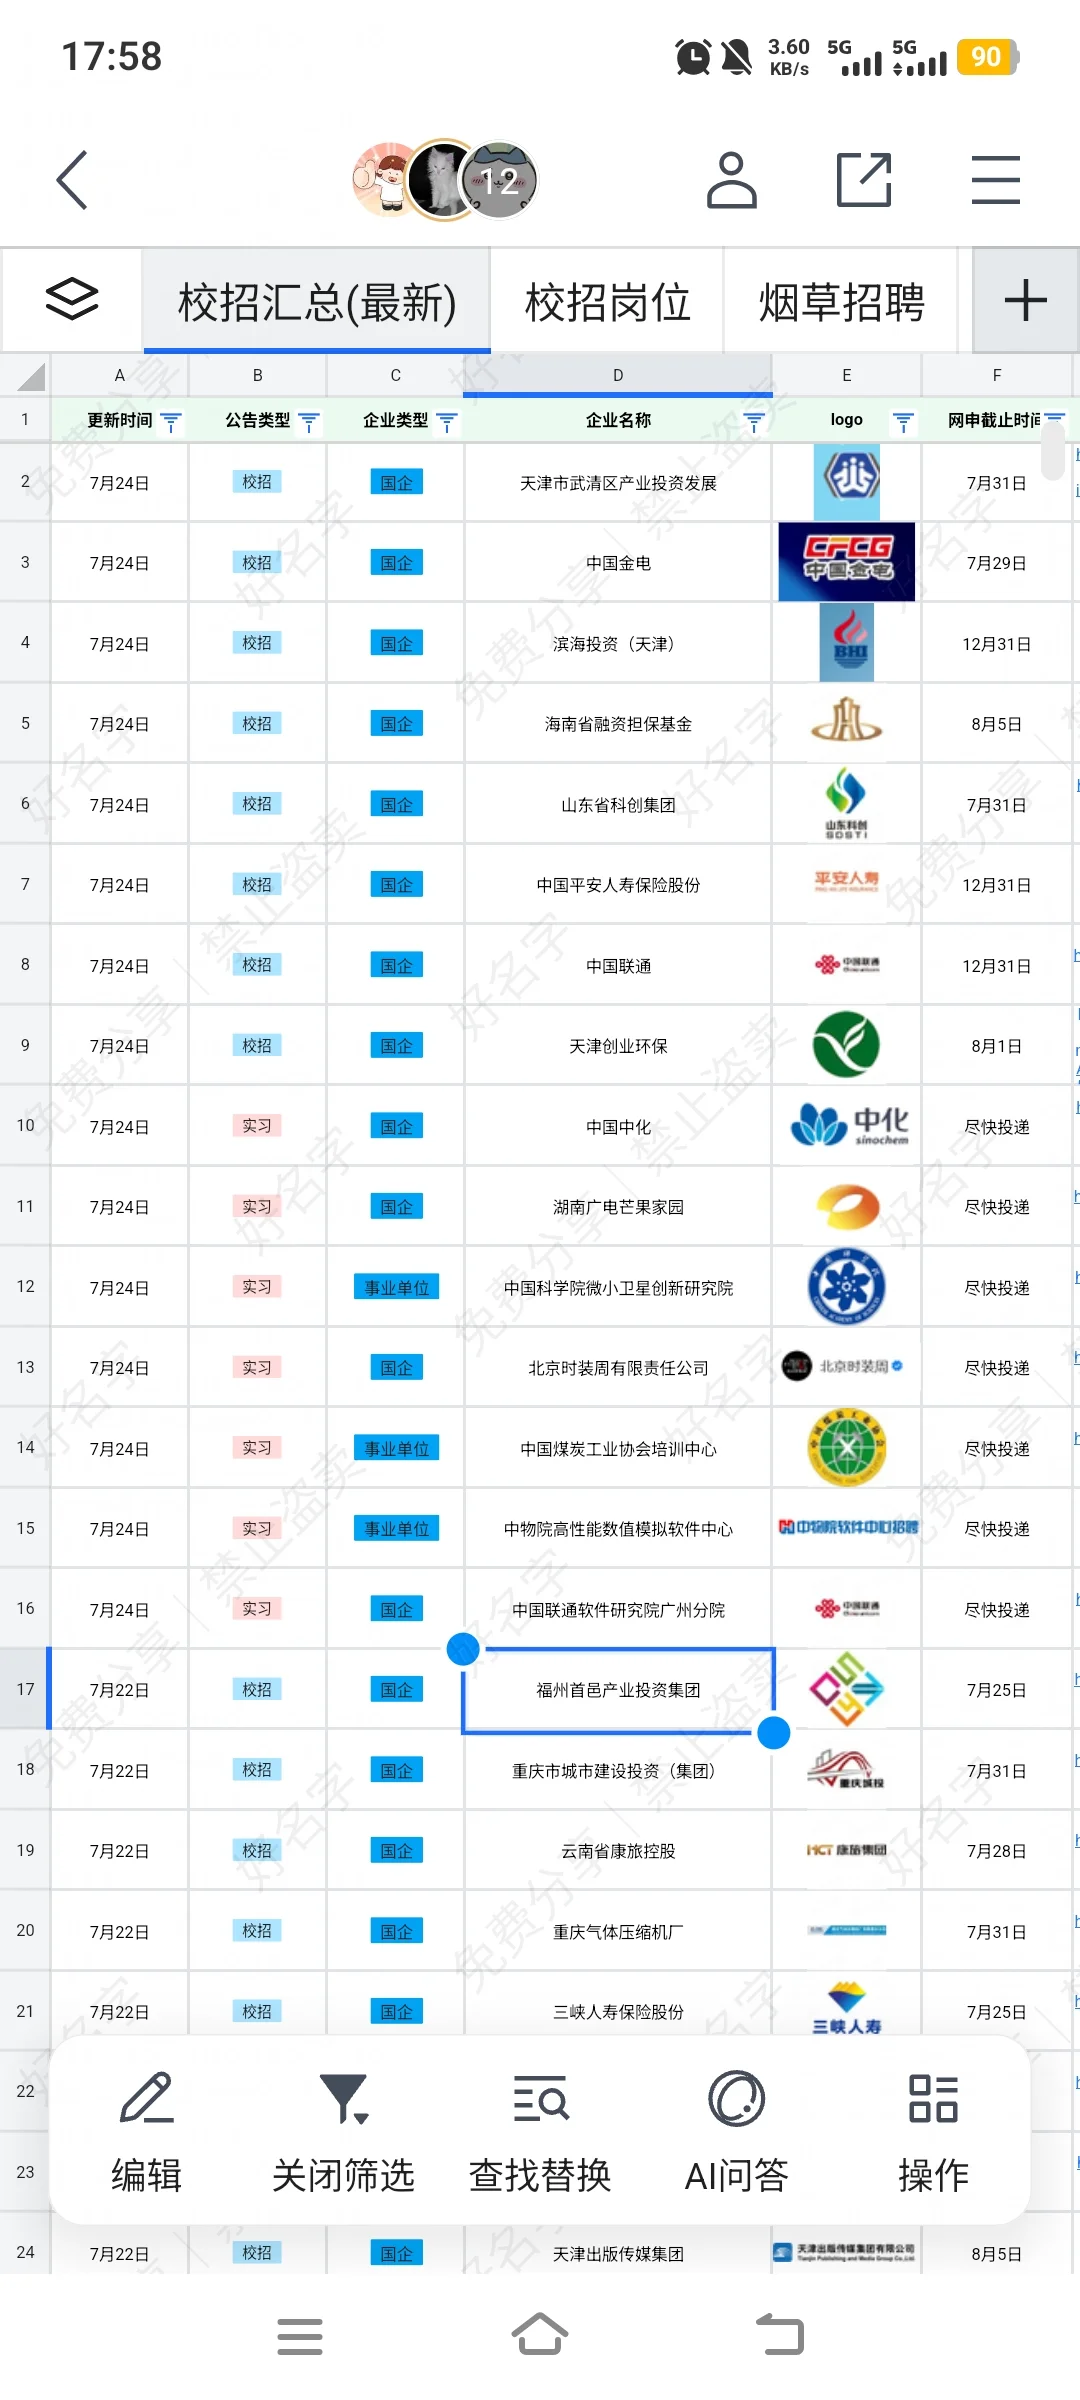1080x2400 pixels.
Task: Tap 7月29日 deadline for 中国金电
Action: [996, 563]
